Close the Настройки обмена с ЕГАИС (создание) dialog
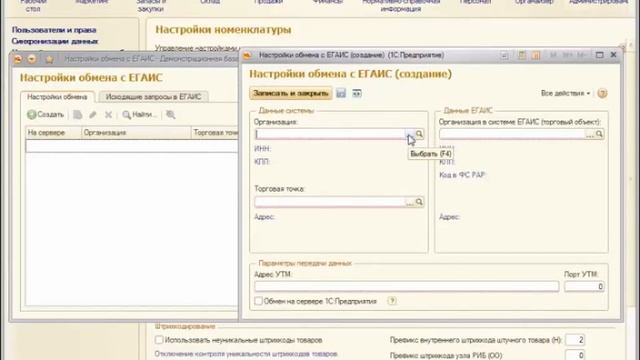Viewport: 640px width, 360px height. [613, 55]
